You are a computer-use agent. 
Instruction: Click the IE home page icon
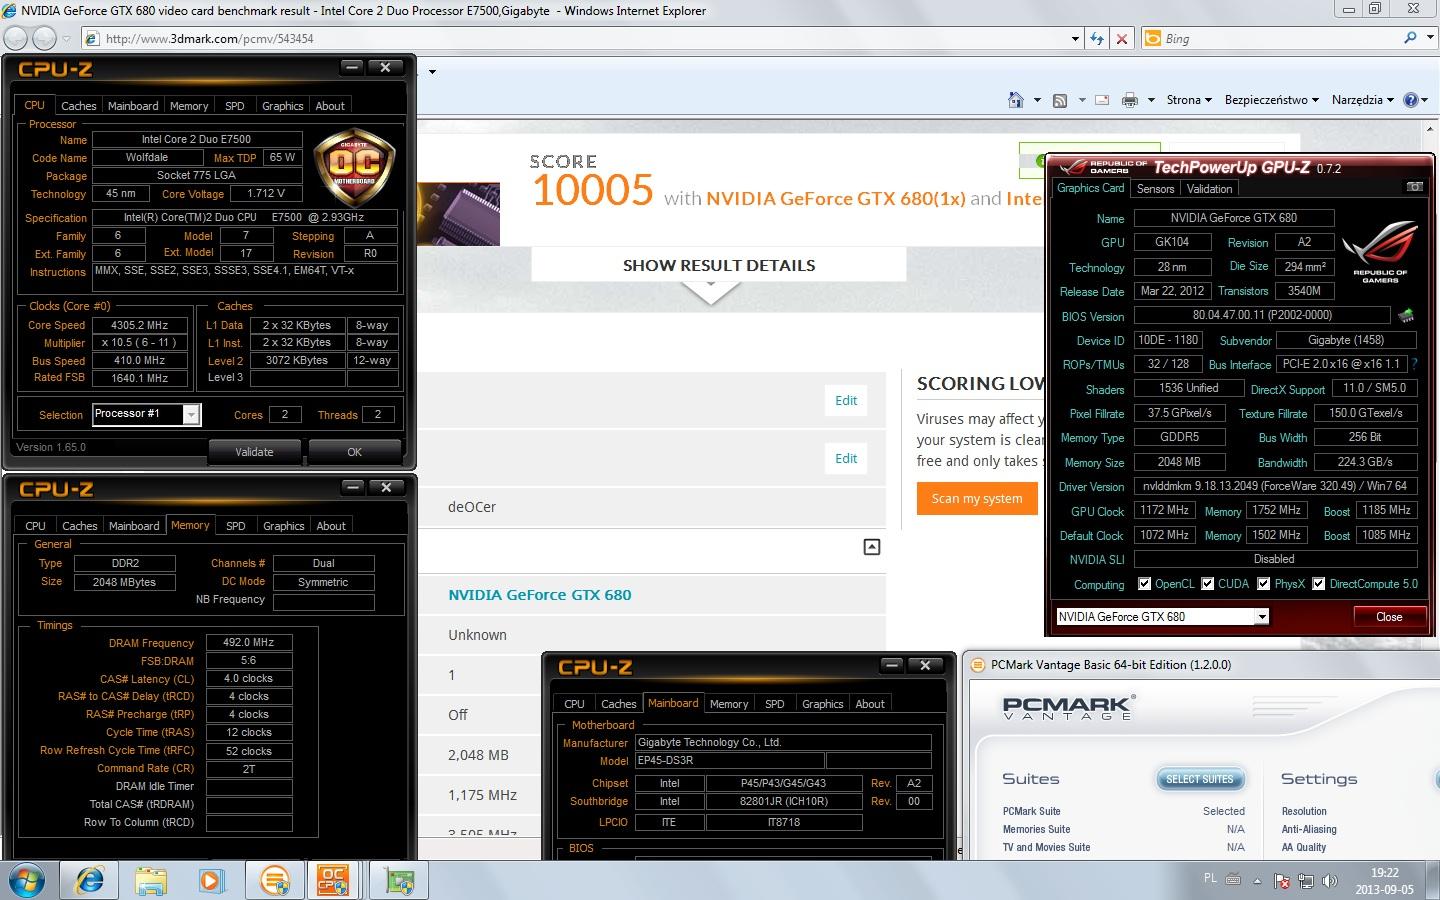click(1016, 100)
